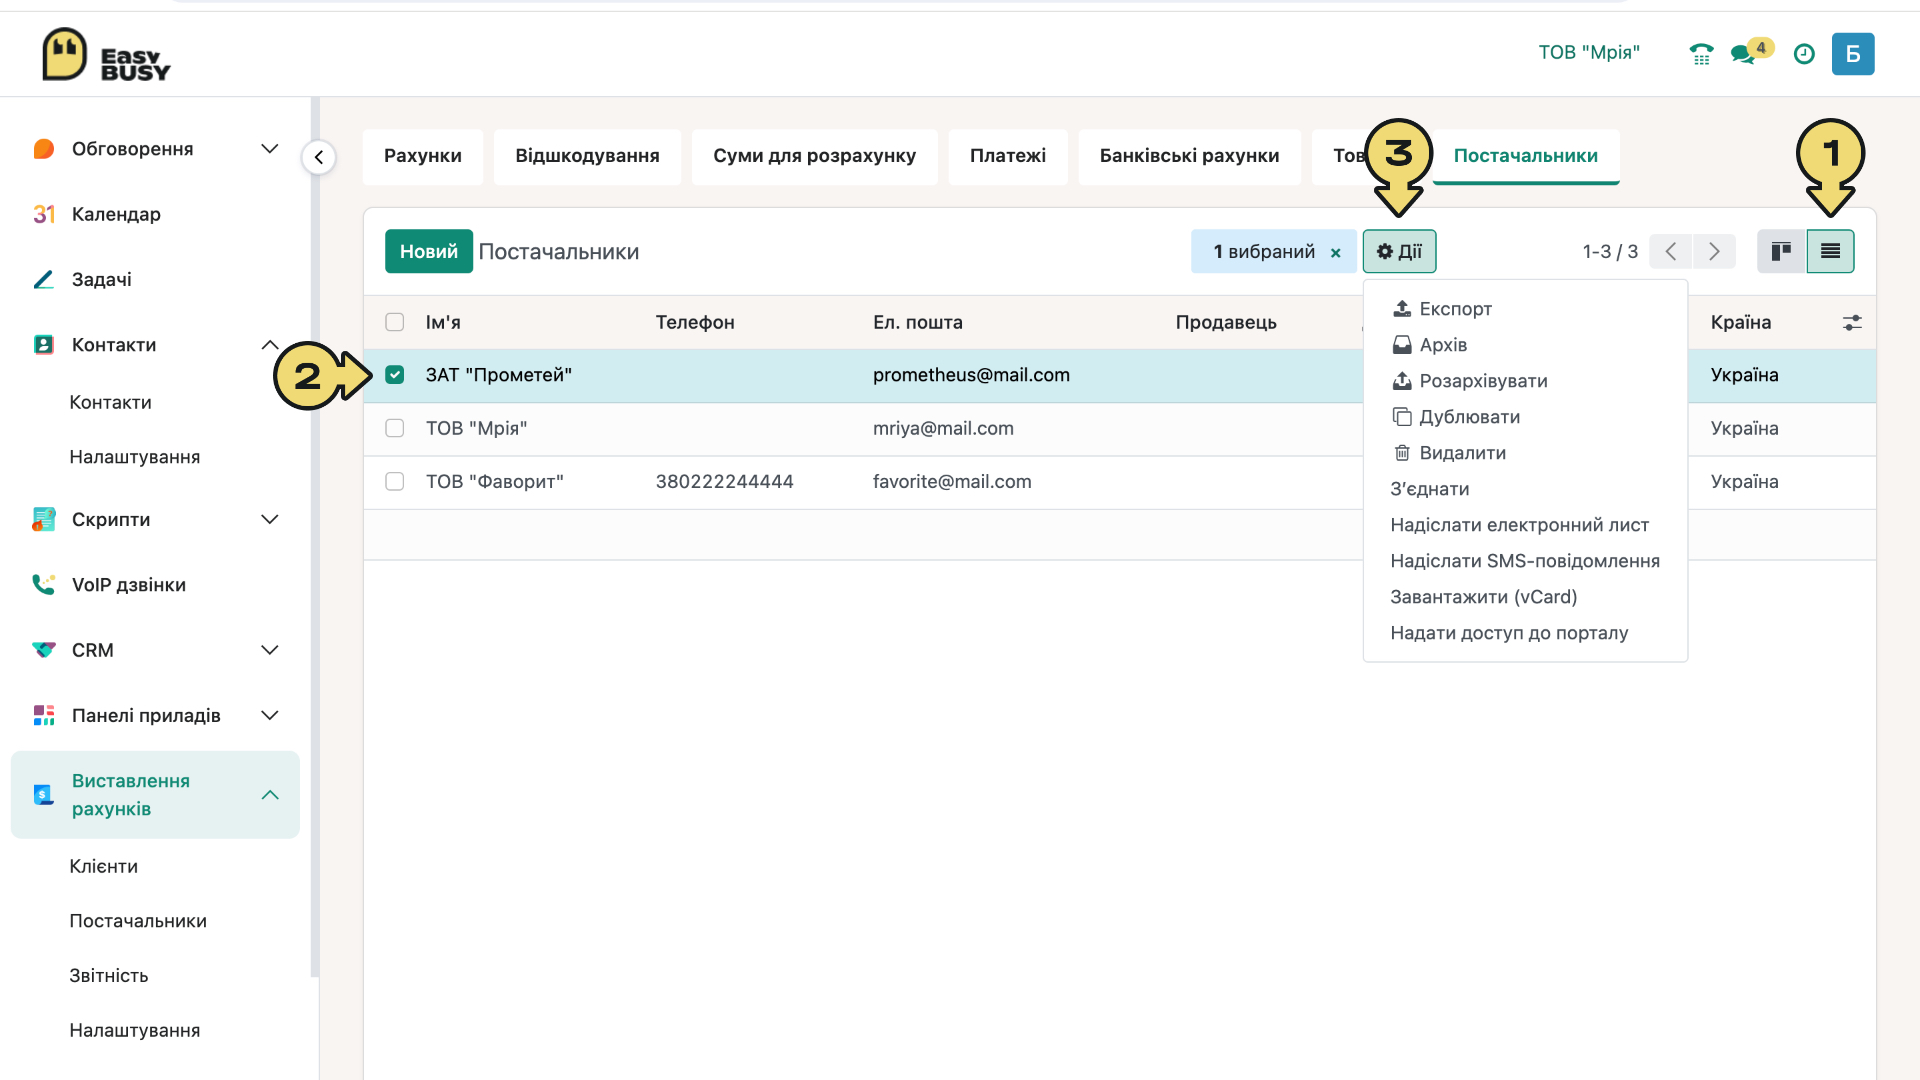Switch to list view
Image resolution: width=1920 pixels, height=1080 pixels.
click(x=1830, y=251)
